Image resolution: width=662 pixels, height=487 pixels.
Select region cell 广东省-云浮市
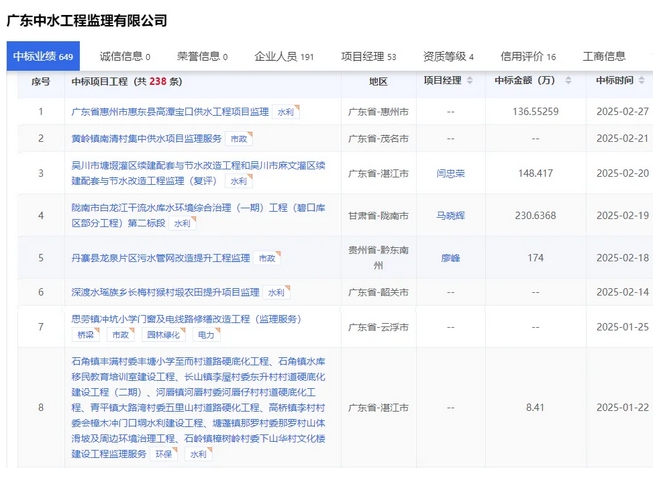click(x=378, y=327)
